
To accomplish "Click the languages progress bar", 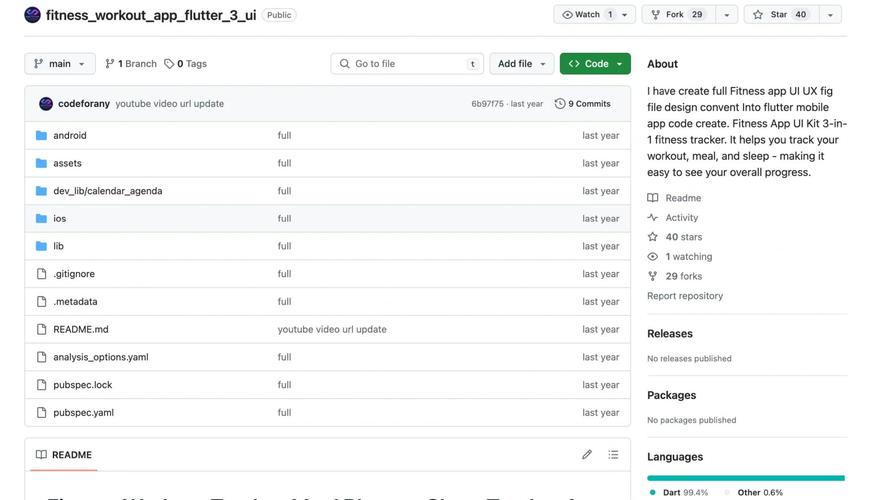I will 746,478.
